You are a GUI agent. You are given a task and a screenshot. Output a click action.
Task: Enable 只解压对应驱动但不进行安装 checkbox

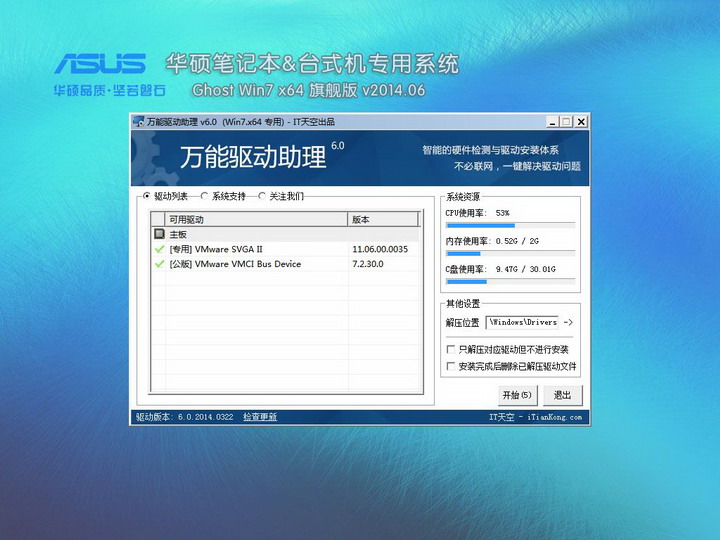click(450, 350)
